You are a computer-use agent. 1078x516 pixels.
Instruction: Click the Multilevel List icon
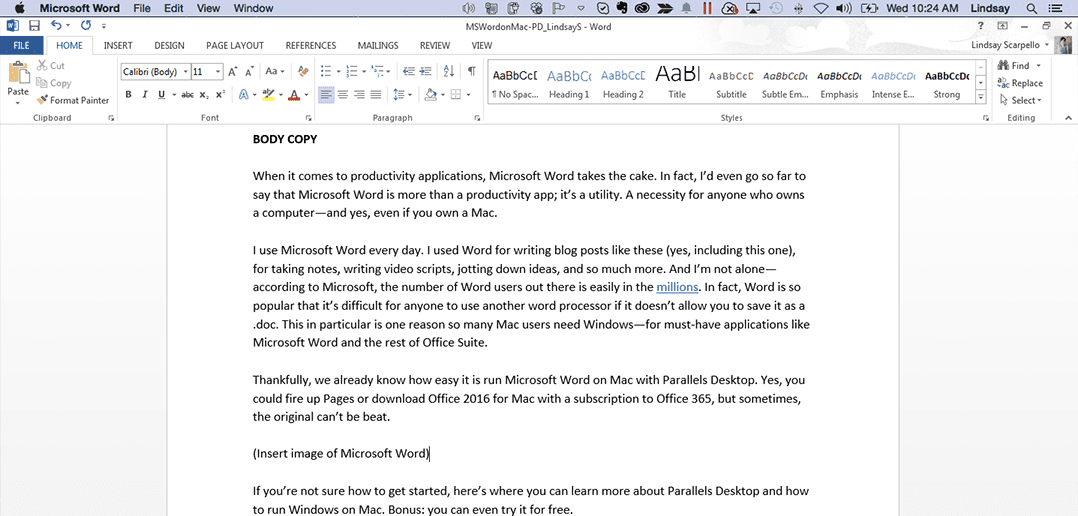(376, 71)
